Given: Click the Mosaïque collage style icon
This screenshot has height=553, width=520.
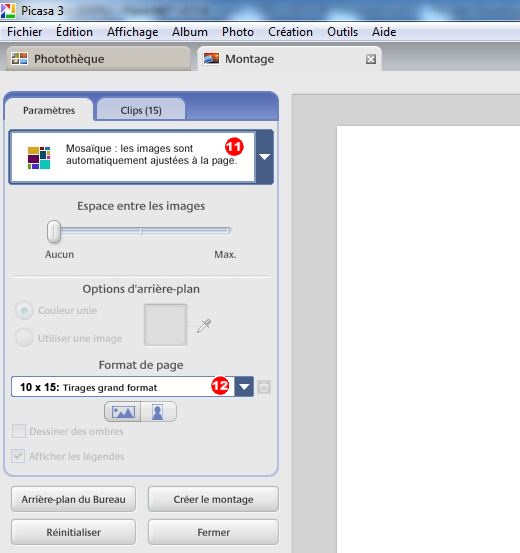Looking at the screenshot, I should click(x=39, y=158).
